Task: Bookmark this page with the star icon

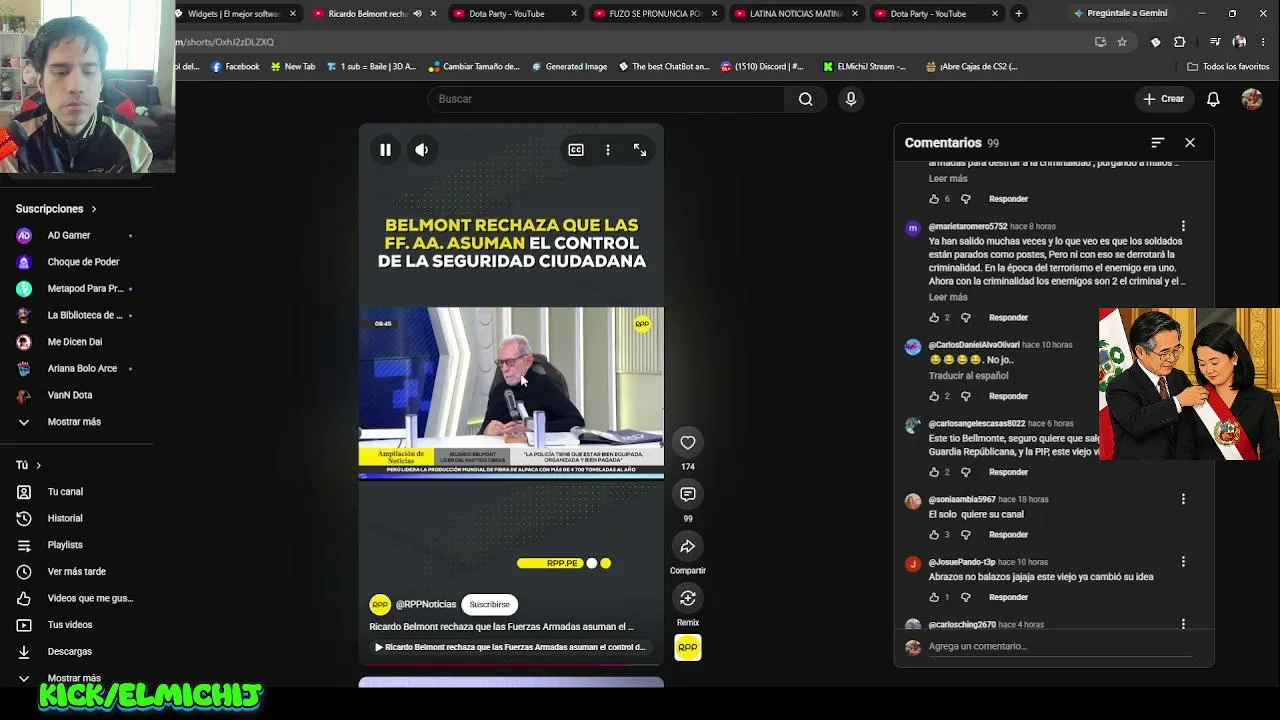Action: tap(1122, 42)
